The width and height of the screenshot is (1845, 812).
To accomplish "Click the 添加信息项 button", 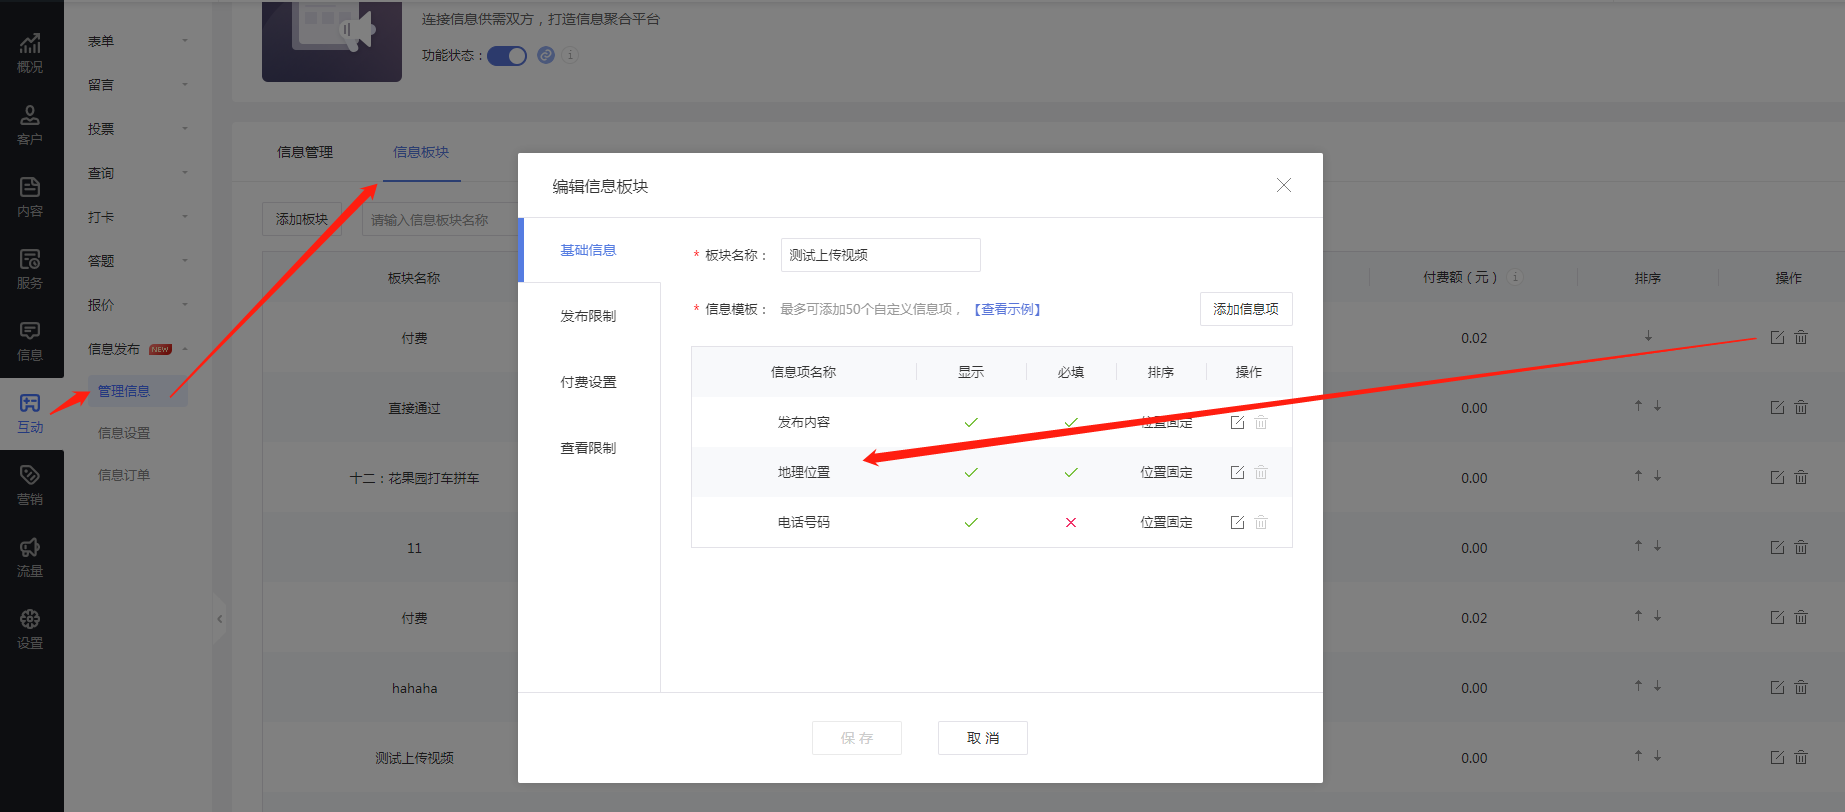I will [1246, 309].
